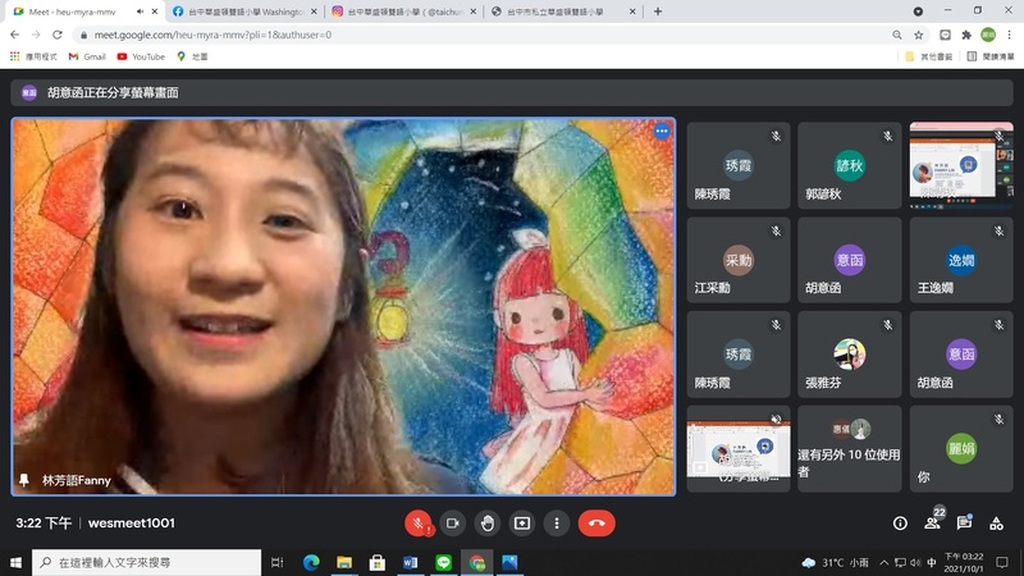Open the Chrome profile dropdown circle at top

918,11
